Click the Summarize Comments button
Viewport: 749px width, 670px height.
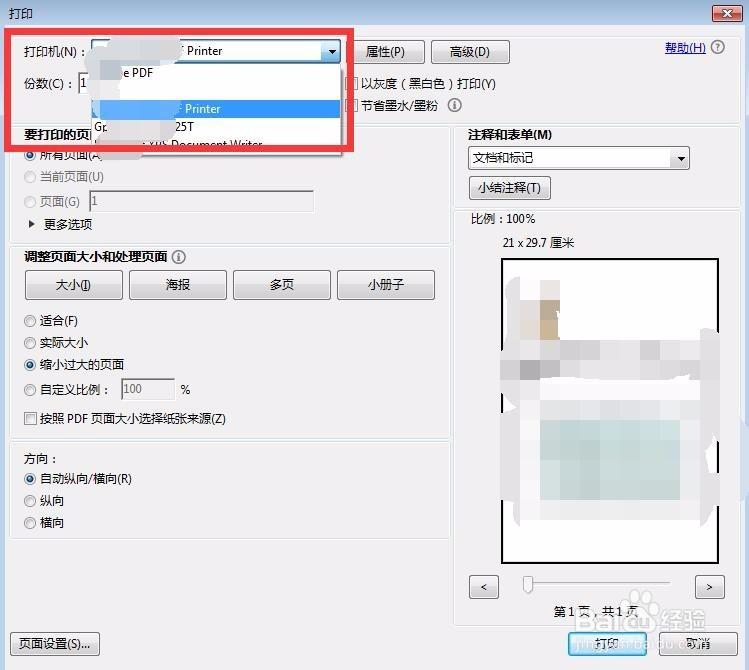[510, 188]
